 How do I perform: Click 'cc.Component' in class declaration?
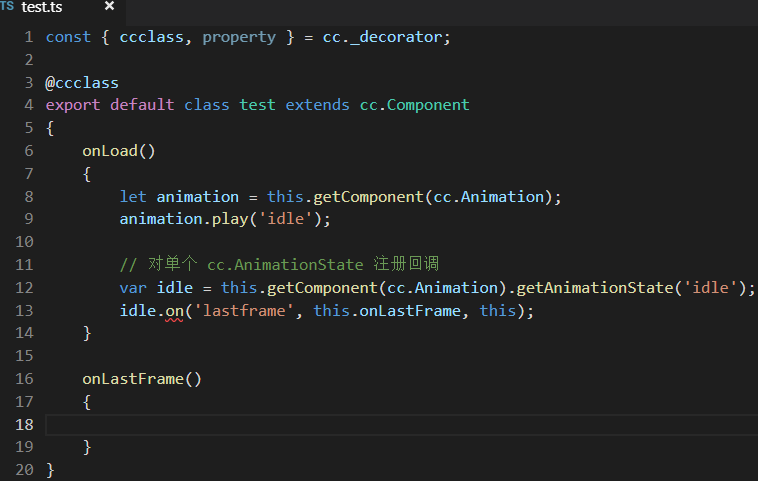(x=414, y=105)
